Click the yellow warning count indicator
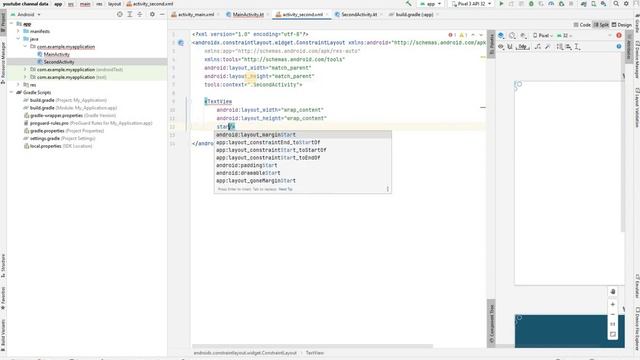Viewport: 640px width, 360px height. 463,35
